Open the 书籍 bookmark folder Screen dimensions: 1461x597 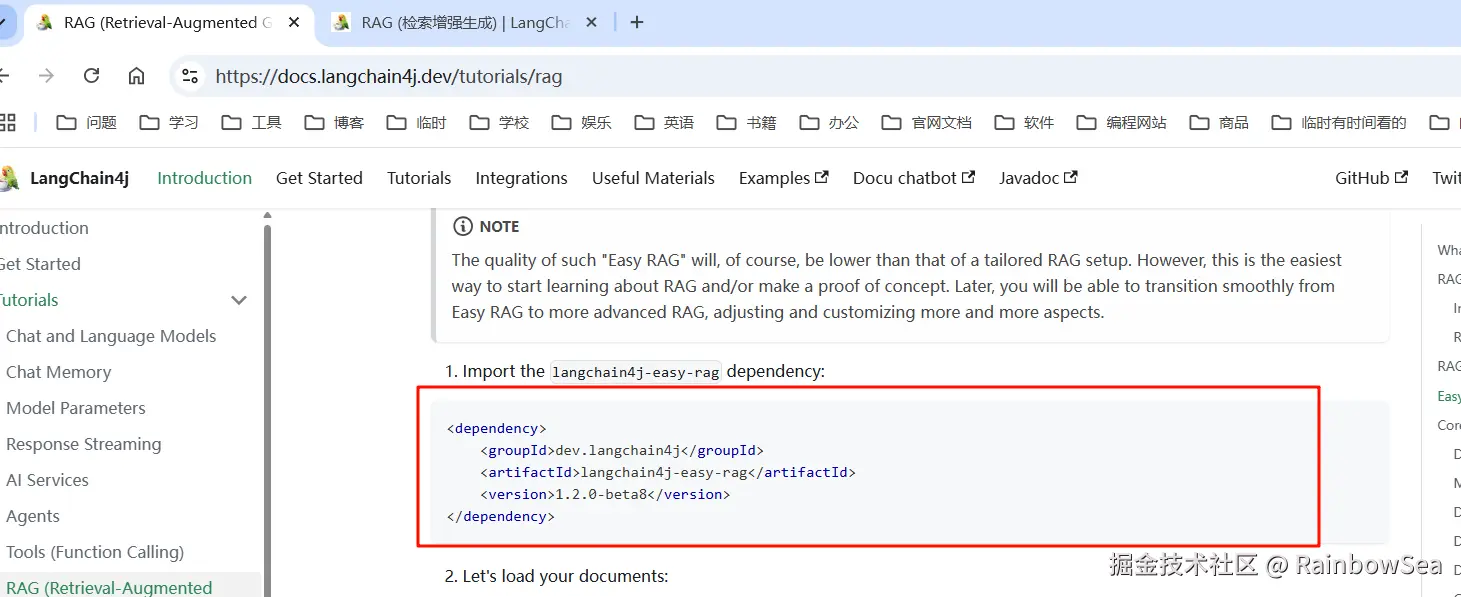point(747,122)
